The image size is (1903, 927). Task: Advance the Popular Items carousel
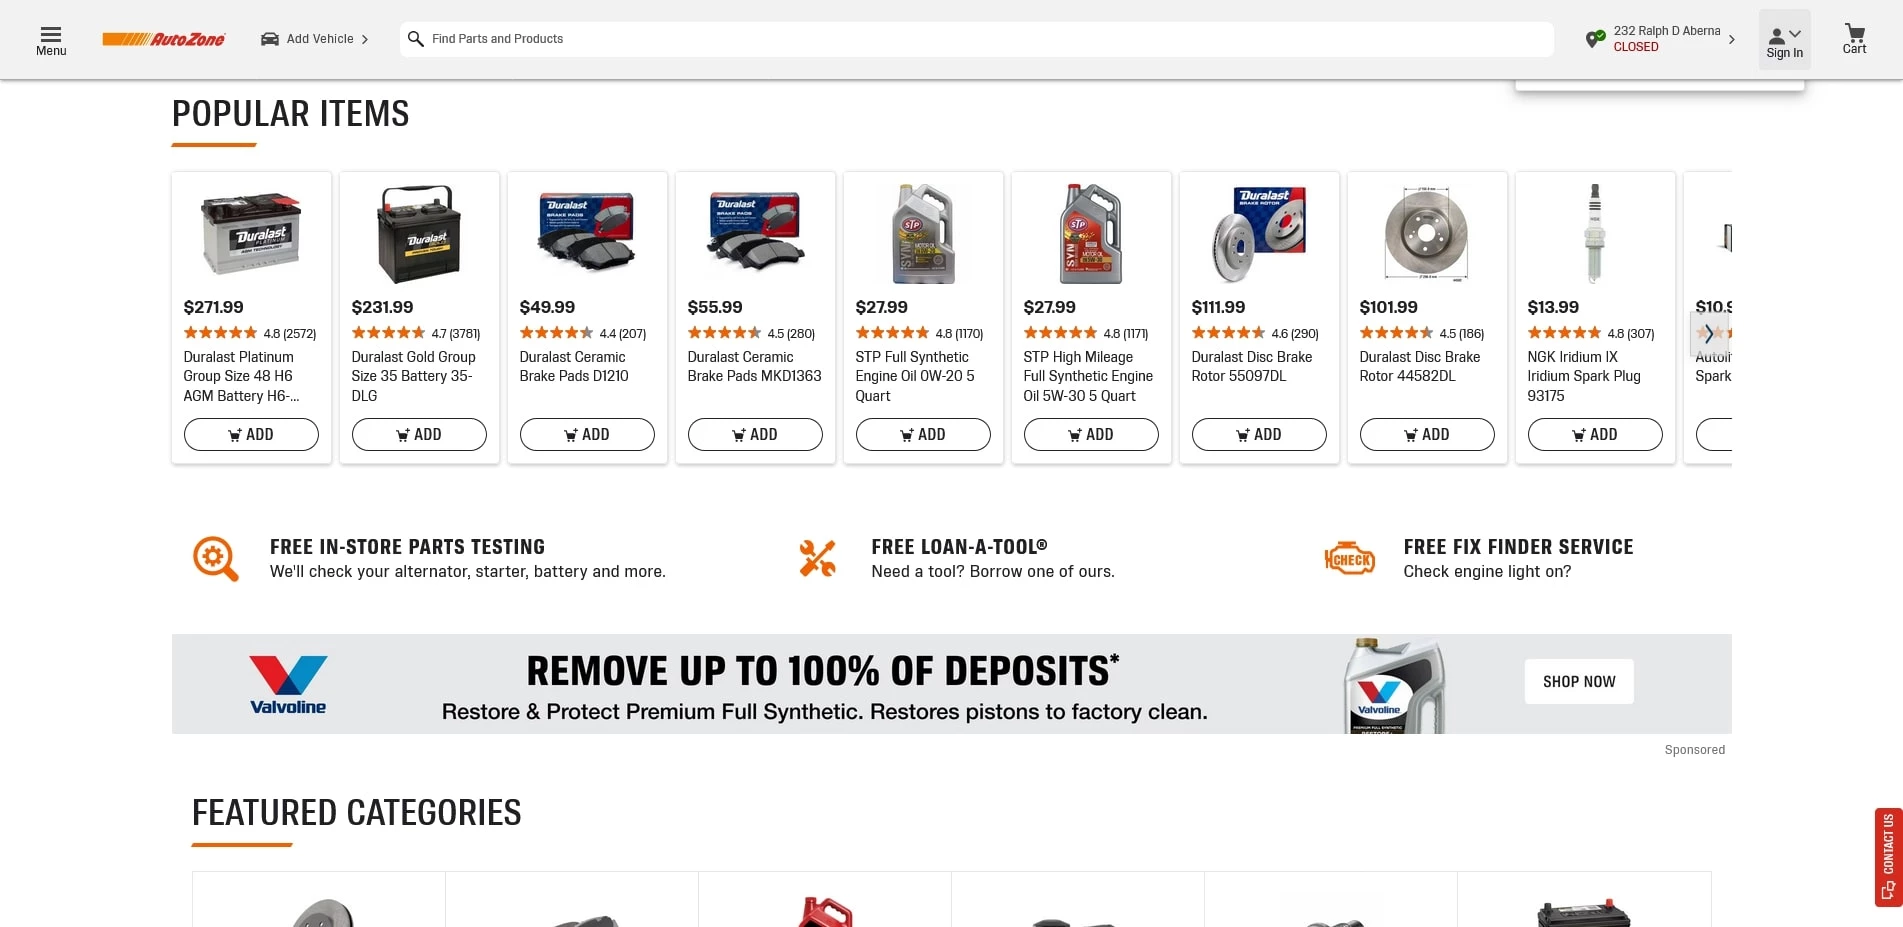1710,334
